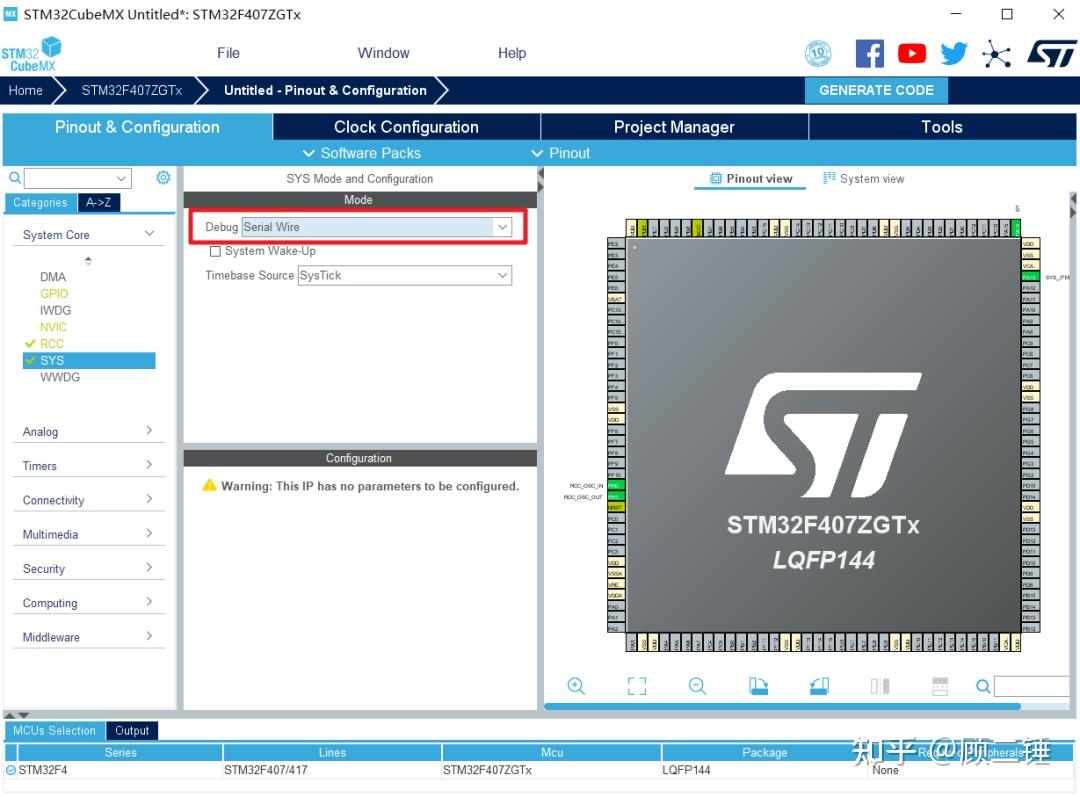Enable the System Wake-Up checkbox

click(x=215, y=251)
